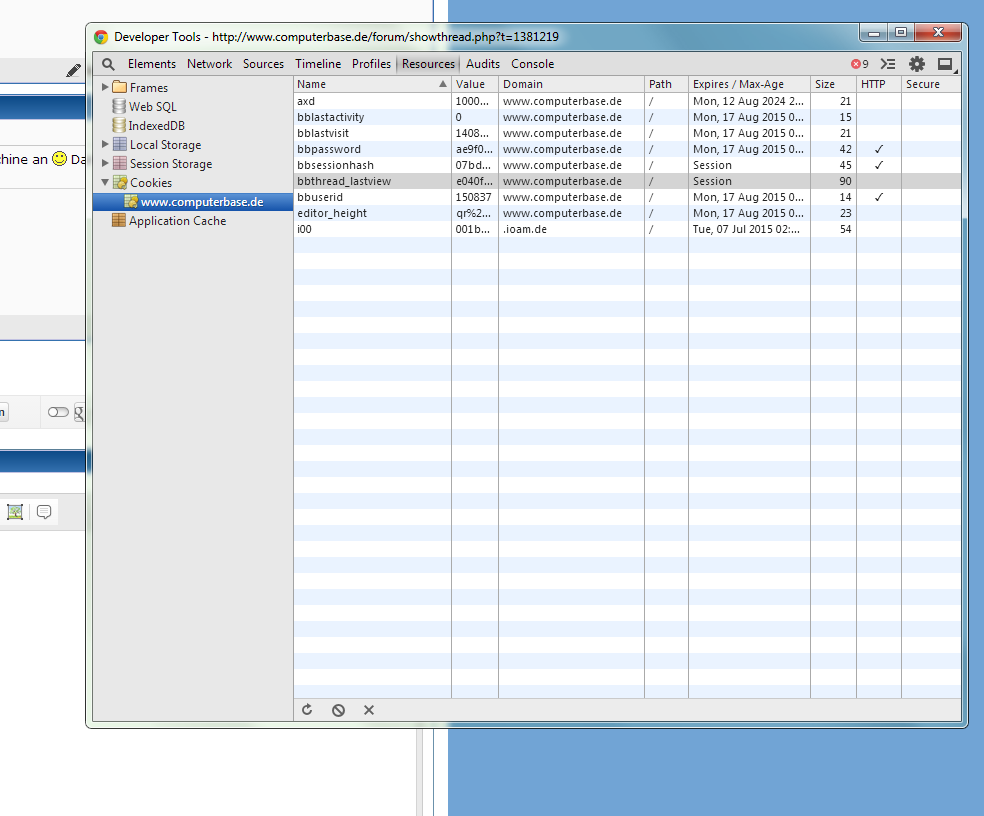This screenshot has height=816, width=984.
Task: Select the Resources tab
Action: tap(429, 64)
